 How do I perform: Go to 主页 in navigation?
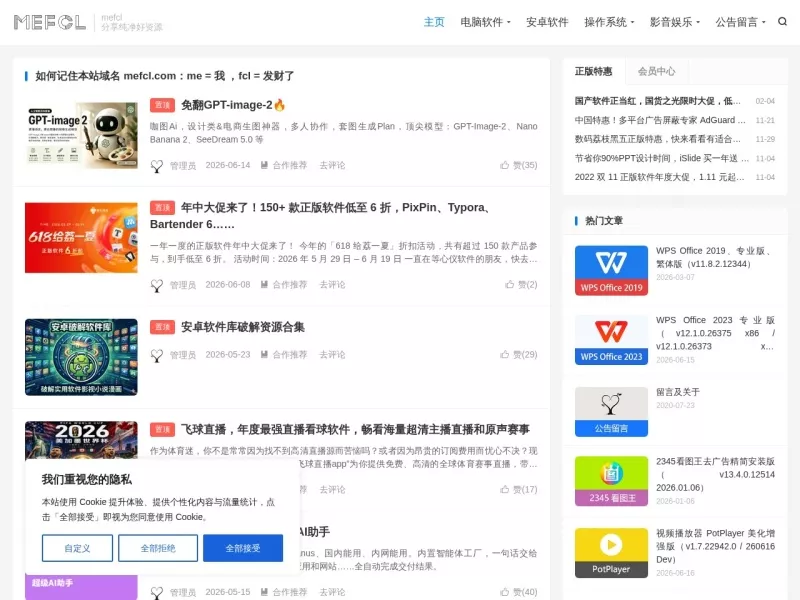pos(434,22)
